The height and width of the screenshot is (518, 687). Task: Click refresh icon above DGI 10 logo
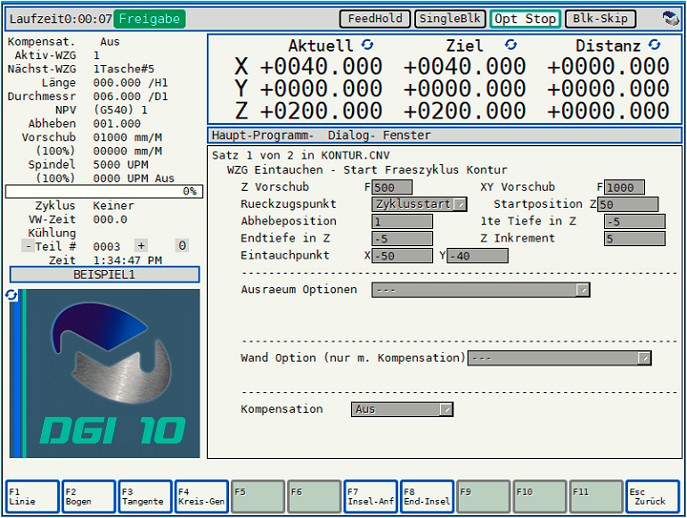click(11, 295)
